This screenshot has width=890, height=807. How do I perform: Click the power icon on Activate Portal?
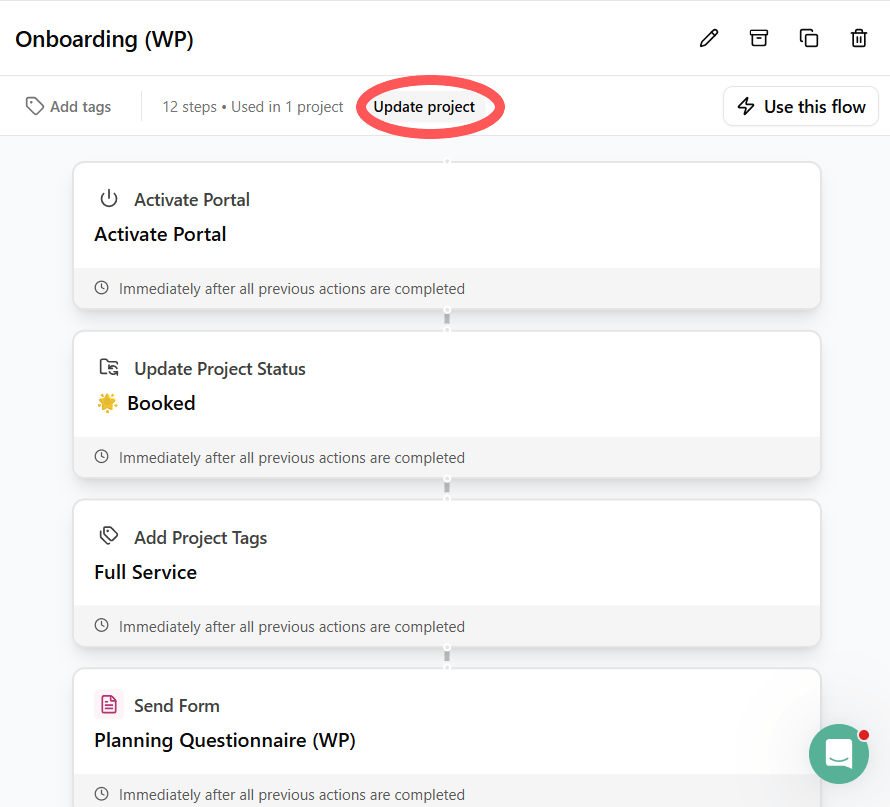108,199
